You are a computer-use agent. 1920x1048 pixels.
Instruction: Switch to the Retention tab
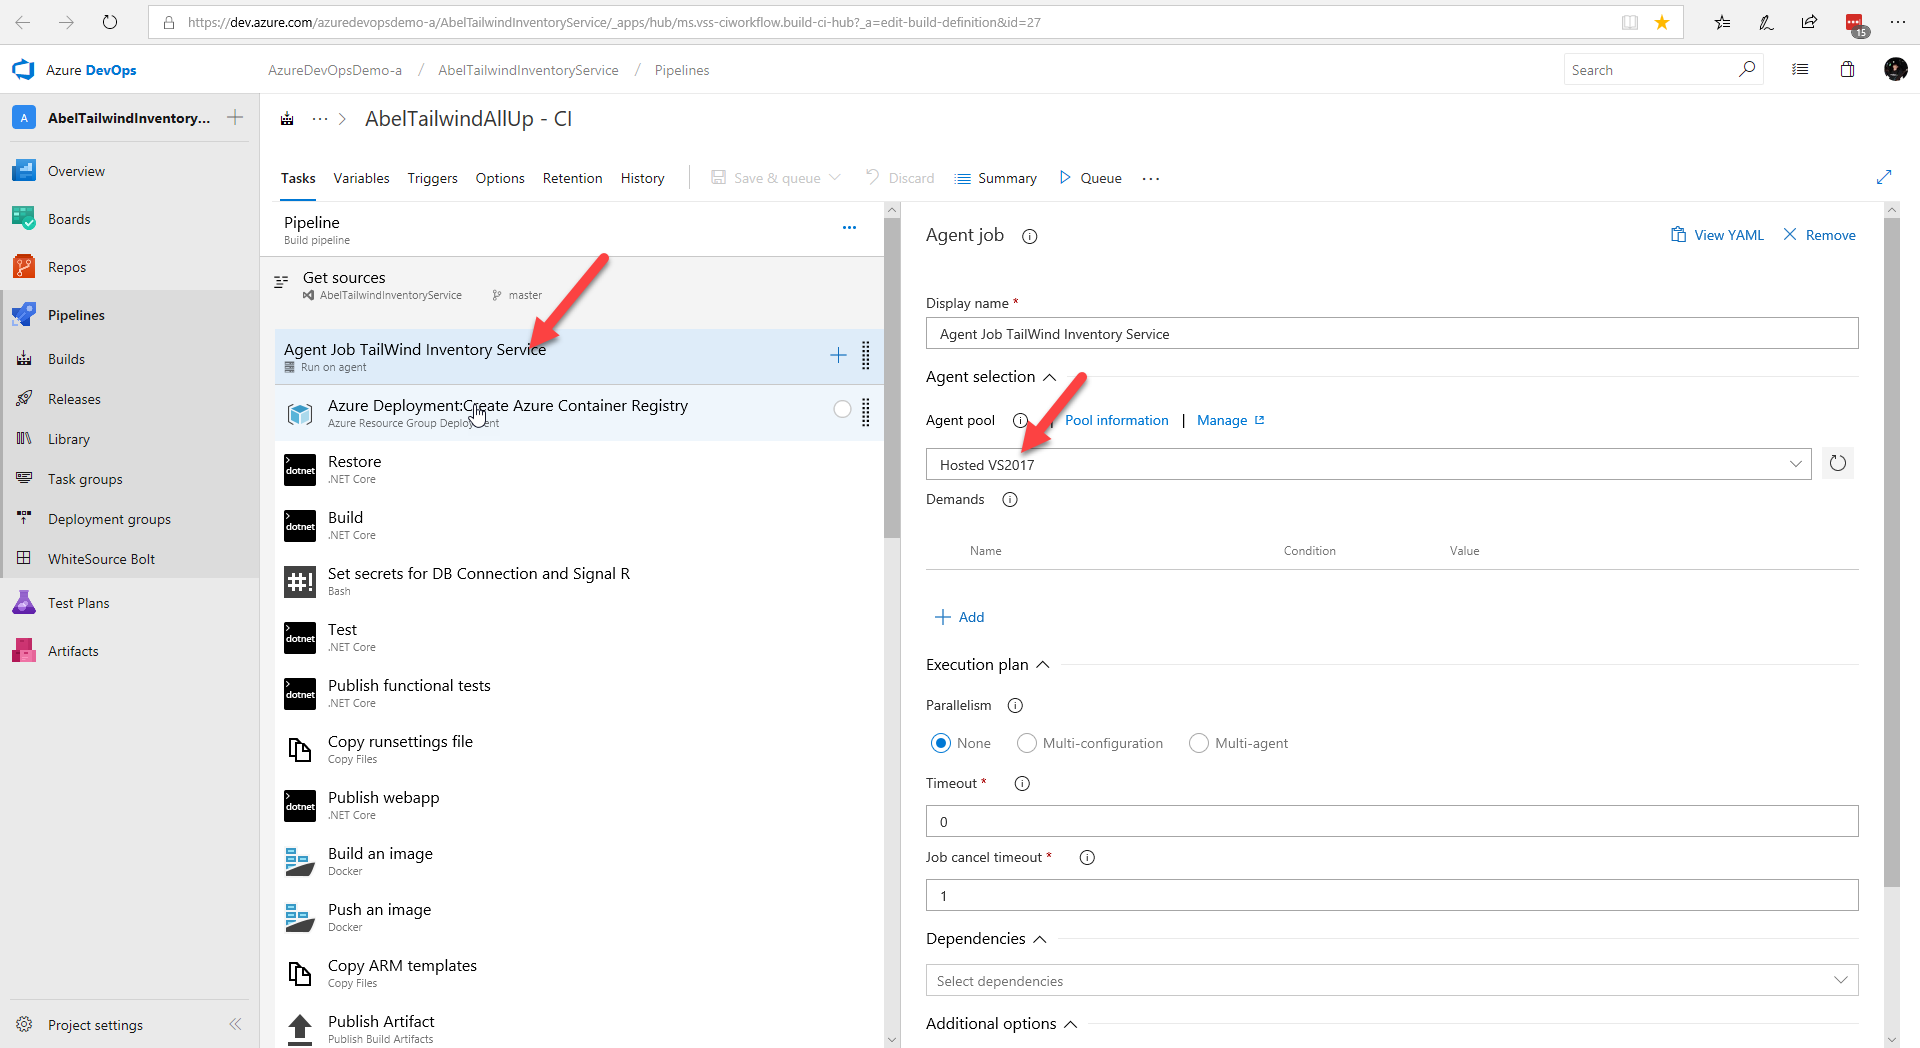click(x=572, y=178)
